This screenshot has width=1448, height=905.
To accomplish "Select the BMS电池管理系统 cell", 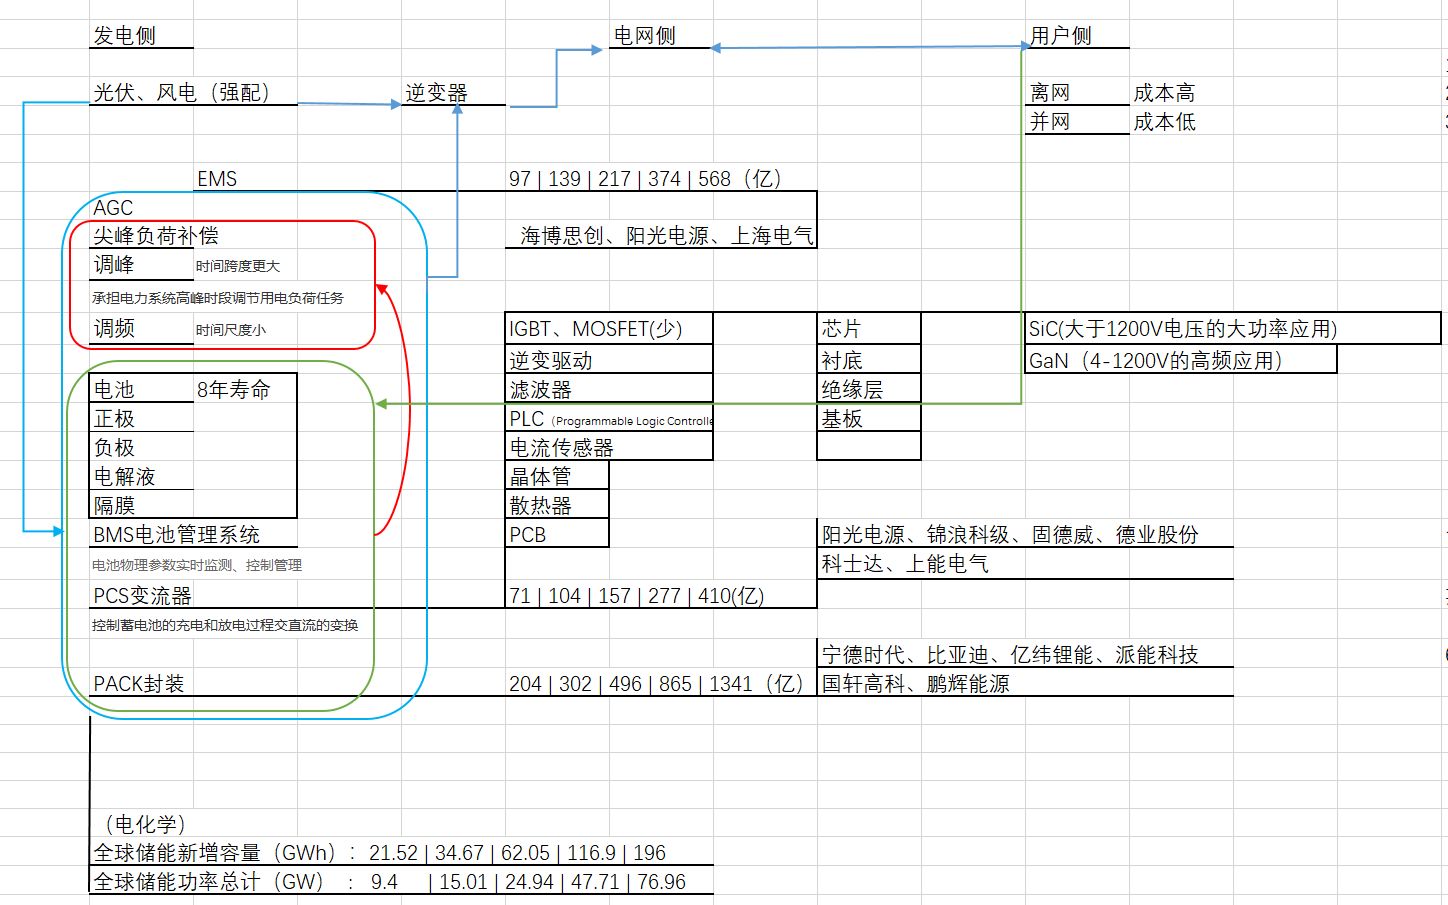I will pyautogui.click(x=177, y=535).
